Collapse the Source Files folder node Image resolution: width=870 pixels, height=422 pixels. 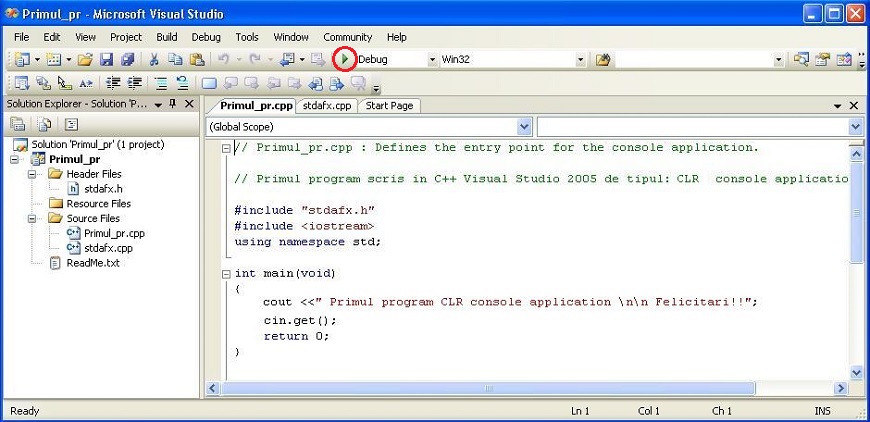click(x=32, y=218)
